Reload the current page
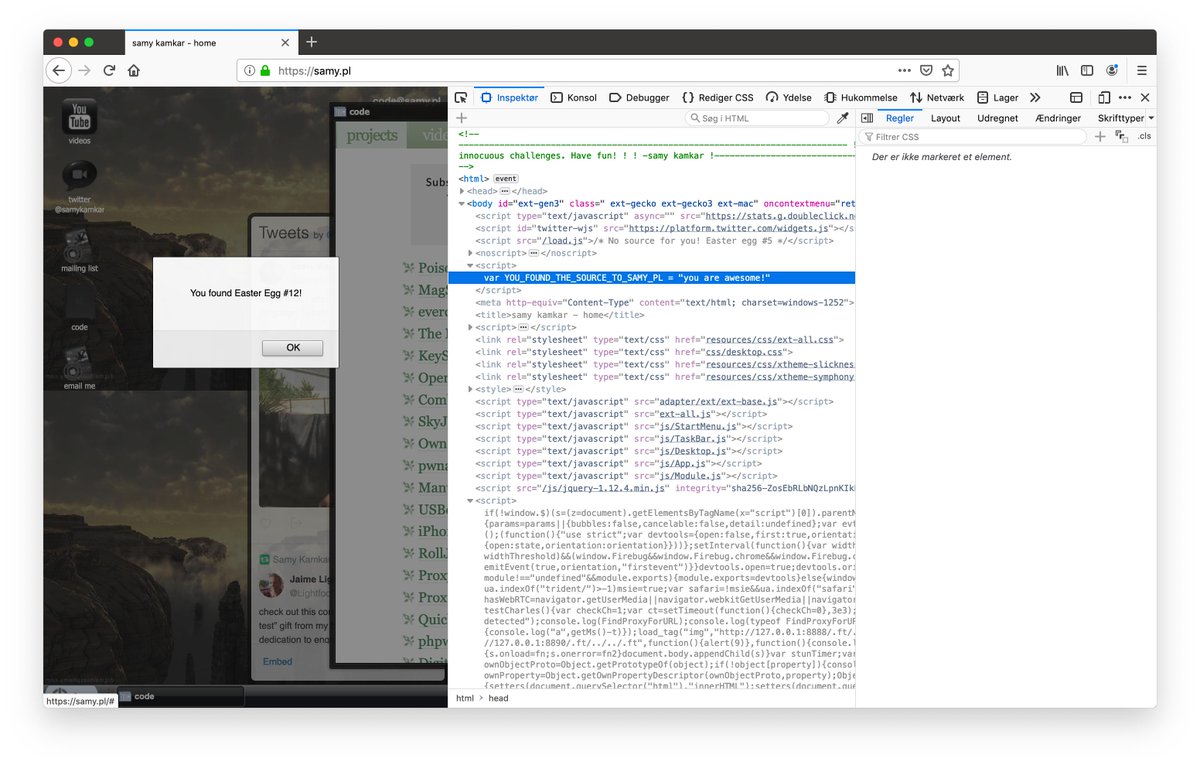The image size is (1200, 765). [x=109, y=70]
